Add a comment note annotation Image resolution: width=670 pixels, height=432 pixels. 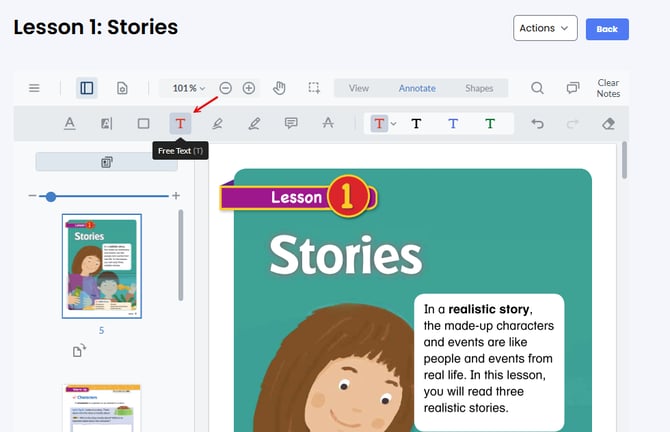coord(291,124)
